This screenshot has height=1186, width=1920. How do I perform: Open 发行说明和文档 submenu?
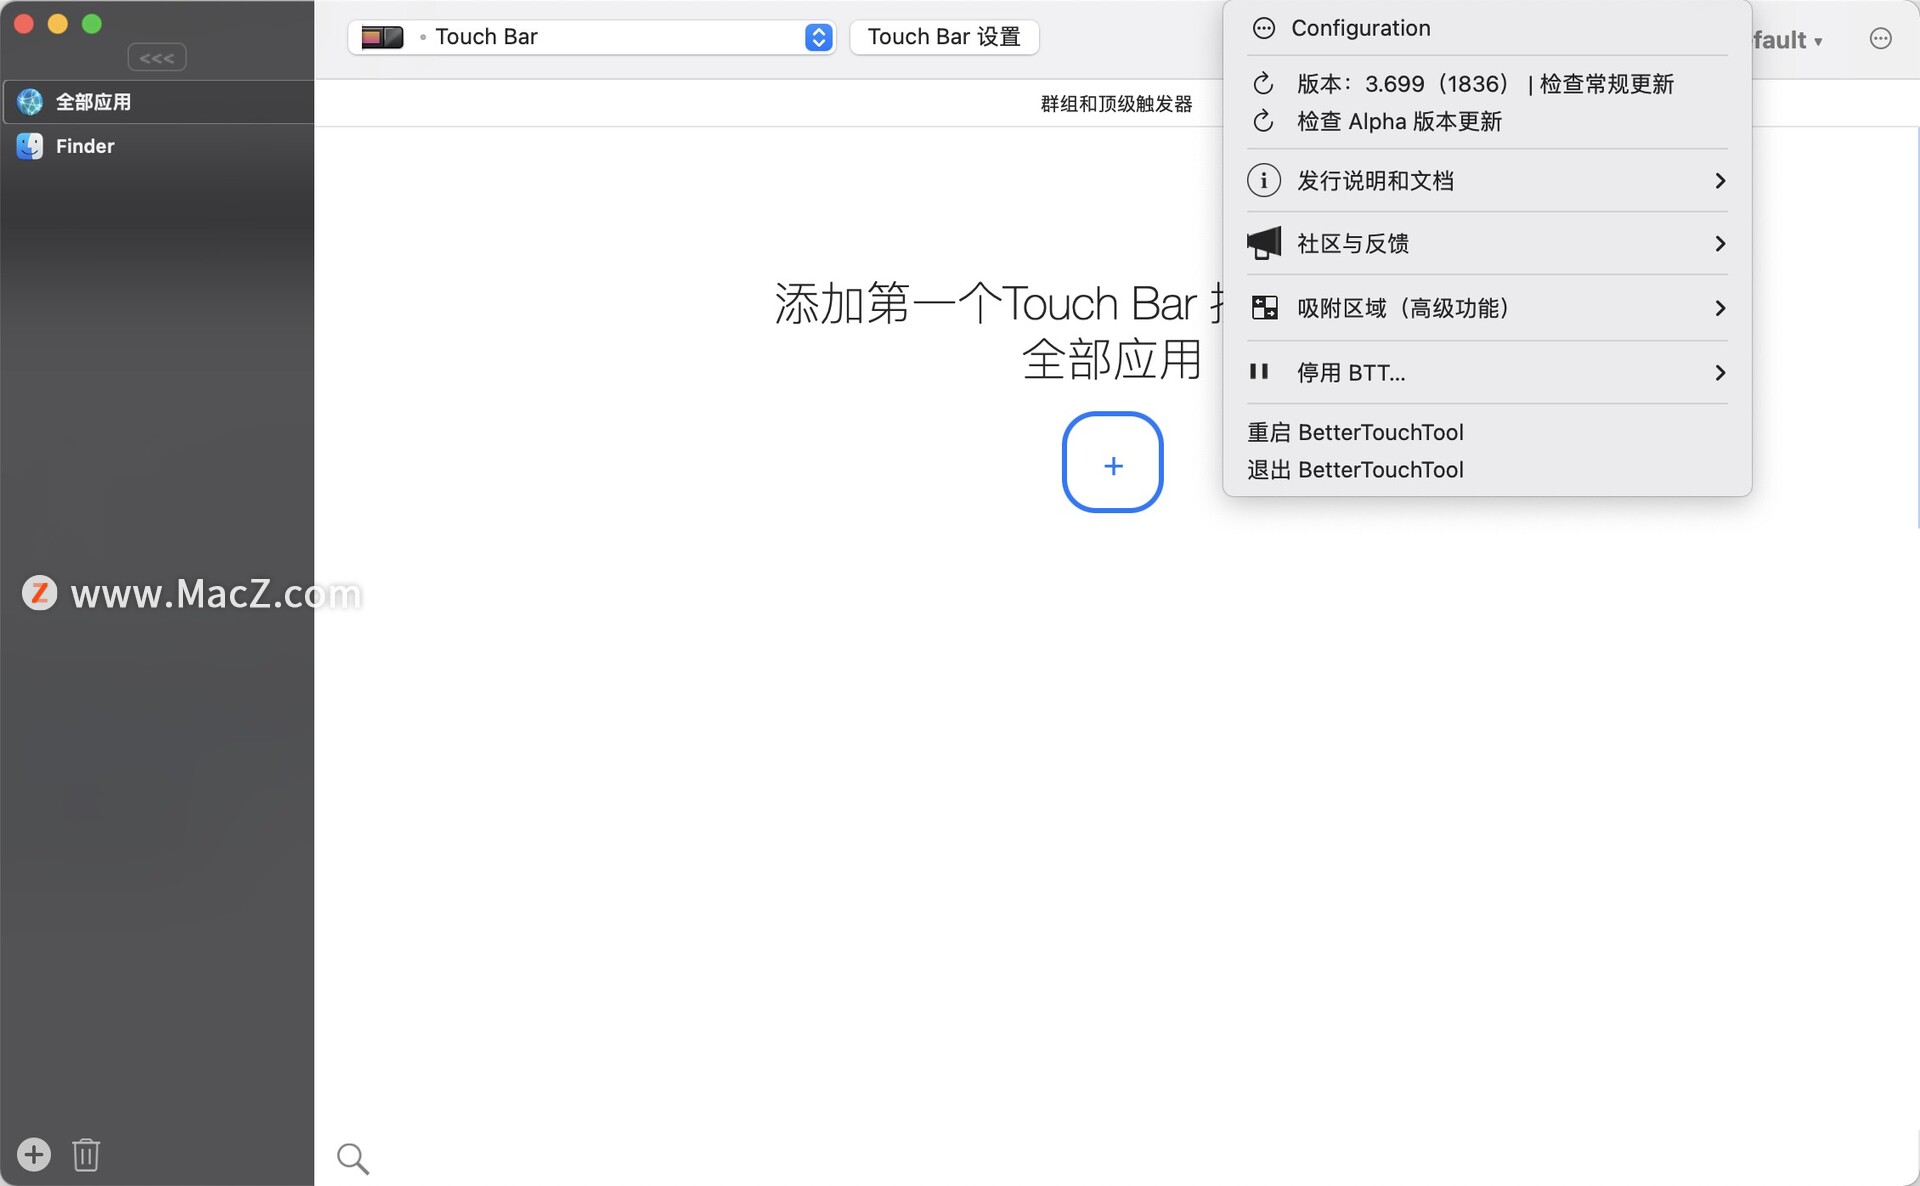click(1487, 181)
